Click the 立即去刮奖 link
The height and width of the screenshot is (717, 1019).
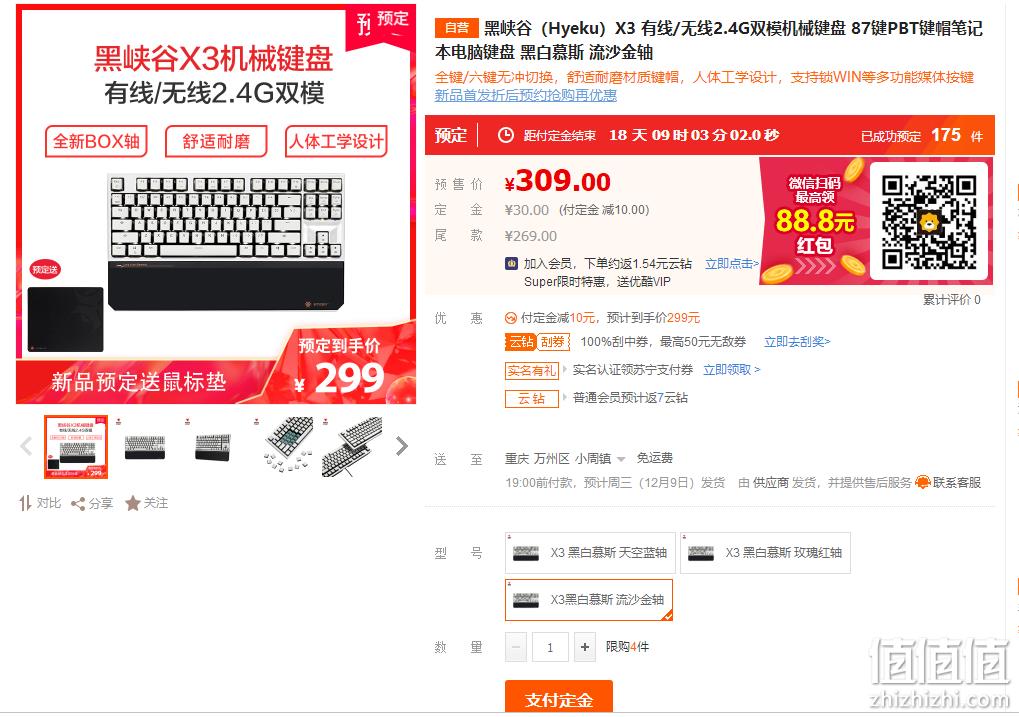[797, 342]
